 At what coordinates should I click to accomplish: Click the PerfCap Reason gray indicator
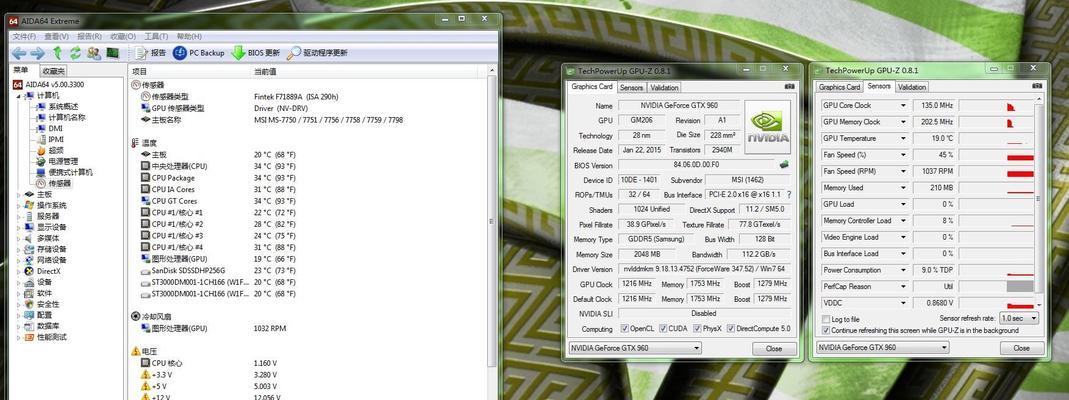(1021, 286)
